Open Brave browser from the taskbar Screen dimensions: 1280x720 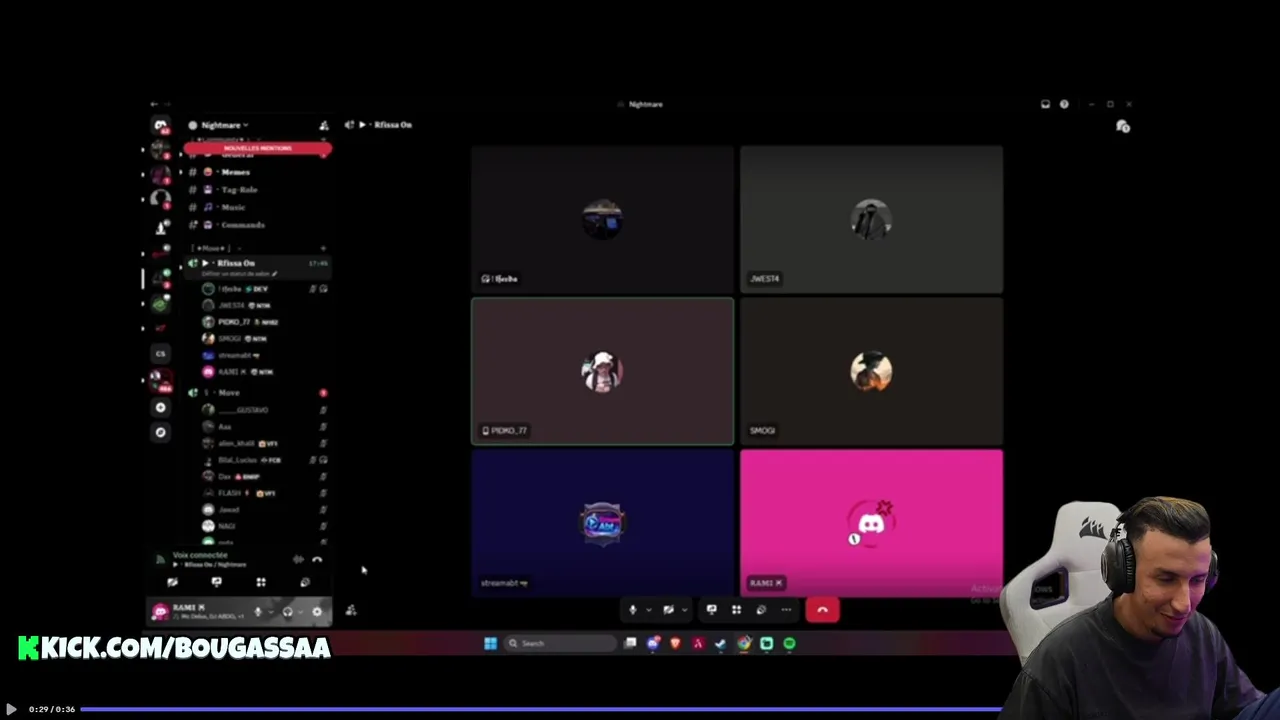[x=675, y=644]
